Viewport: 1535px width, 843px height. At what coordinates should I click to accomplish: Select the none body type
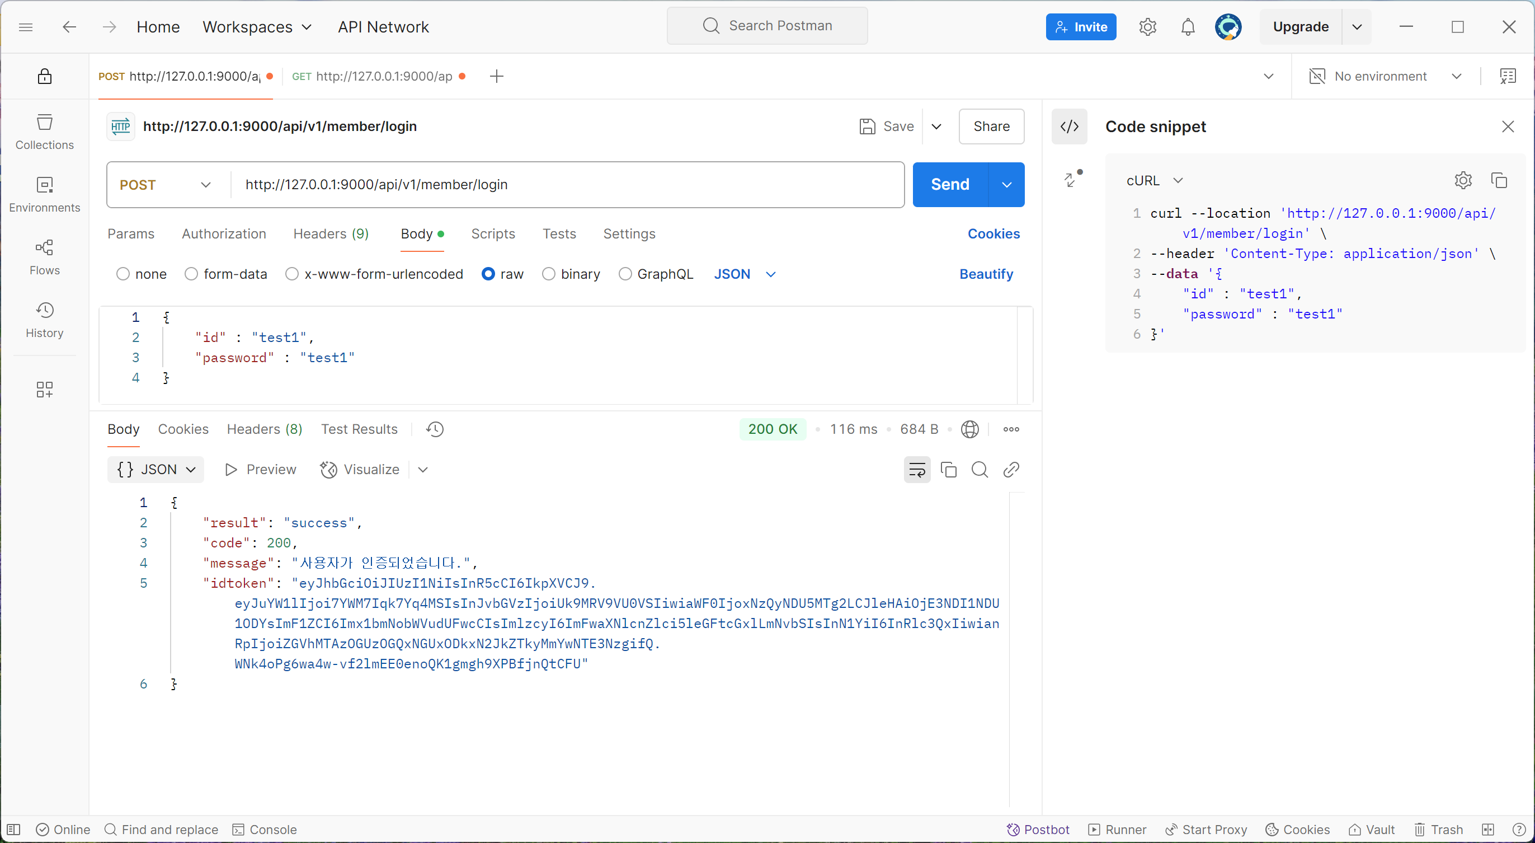pyautogui.click(x=123, y=274)
